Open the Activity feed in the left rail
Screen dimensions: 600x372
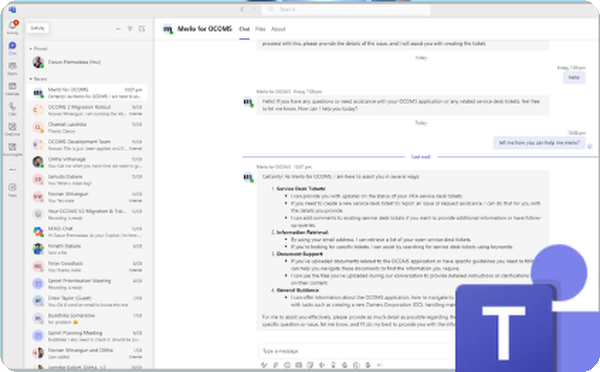[12, 27]
